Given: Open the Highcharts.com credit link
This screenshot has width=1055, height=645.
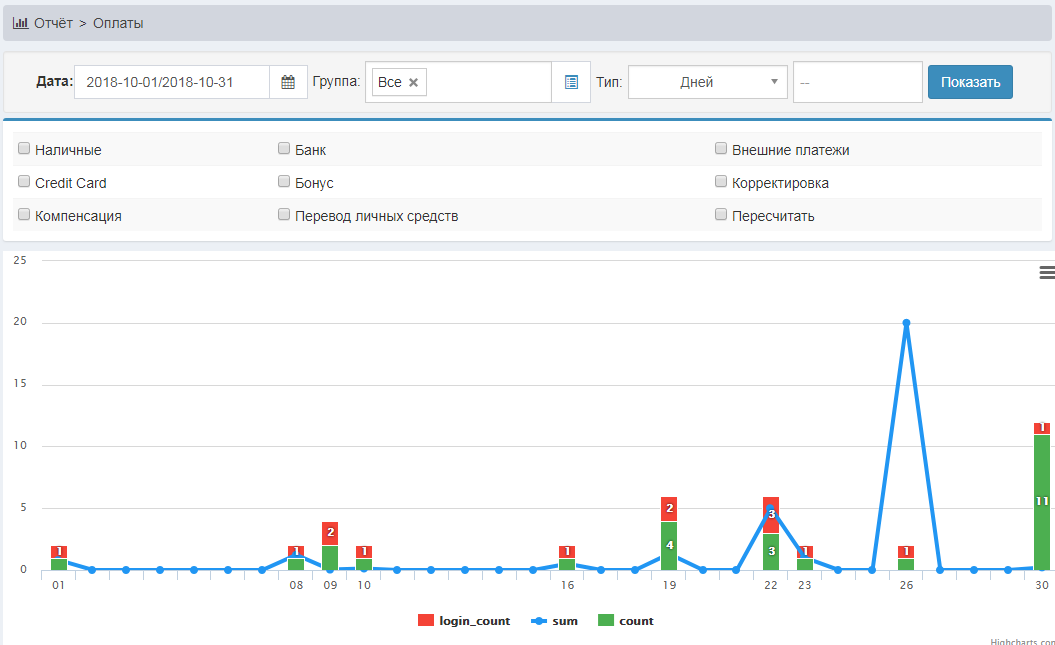Looking at the screenshot, I should point(1021,641).
